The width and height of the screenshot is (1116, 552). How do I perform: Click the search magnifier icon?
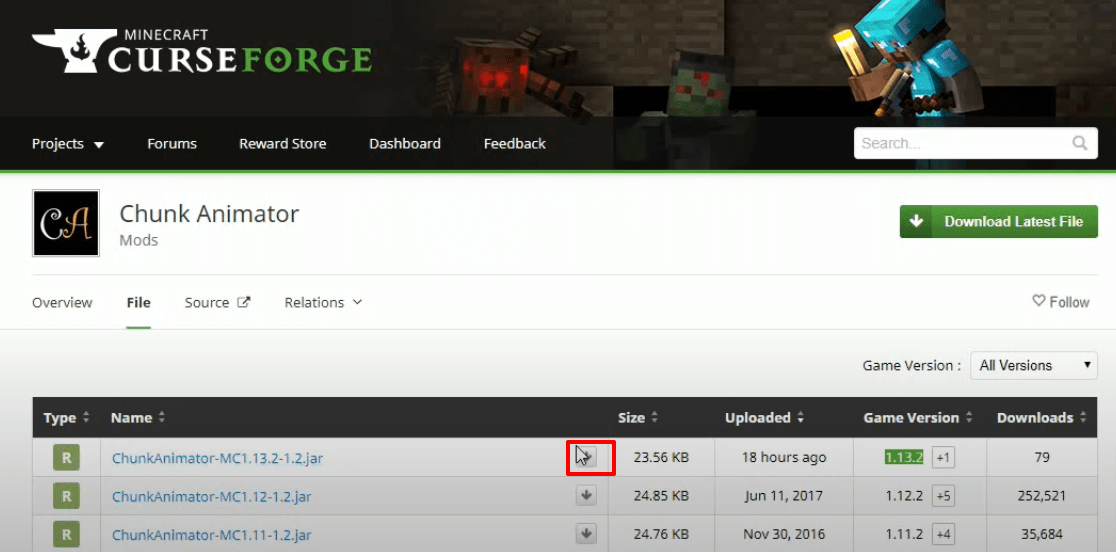click(x=1079, y=143)
